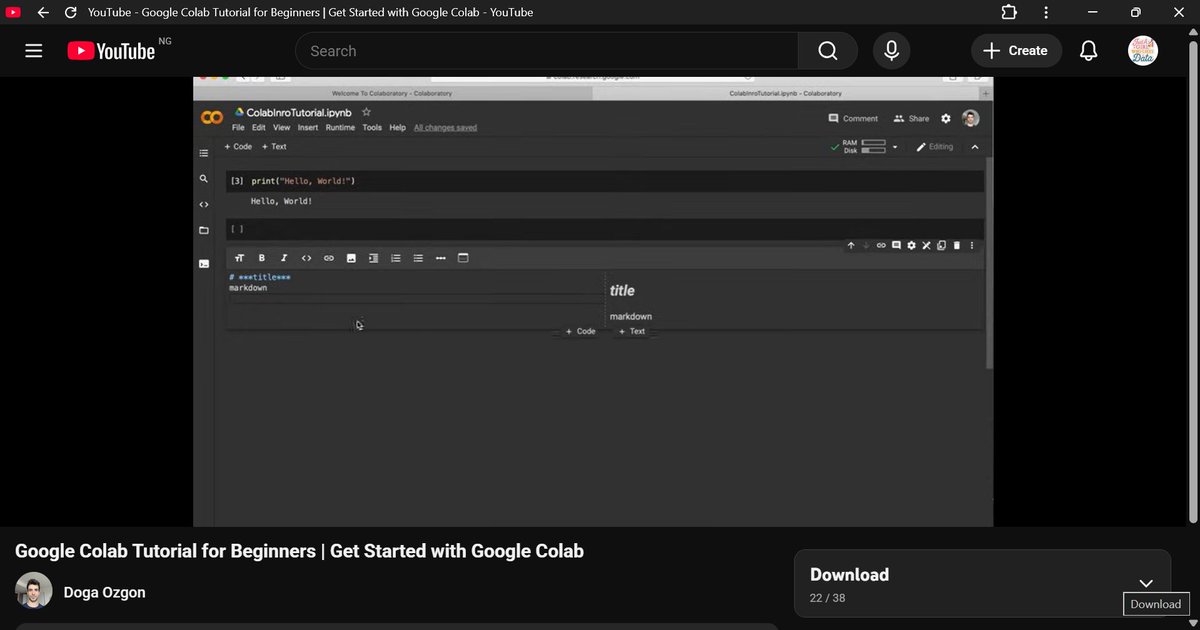This screenshot has width=1200, height=630.
Task: Click Doga Ozgon channel avatar
Action: (x=34, y=591)
